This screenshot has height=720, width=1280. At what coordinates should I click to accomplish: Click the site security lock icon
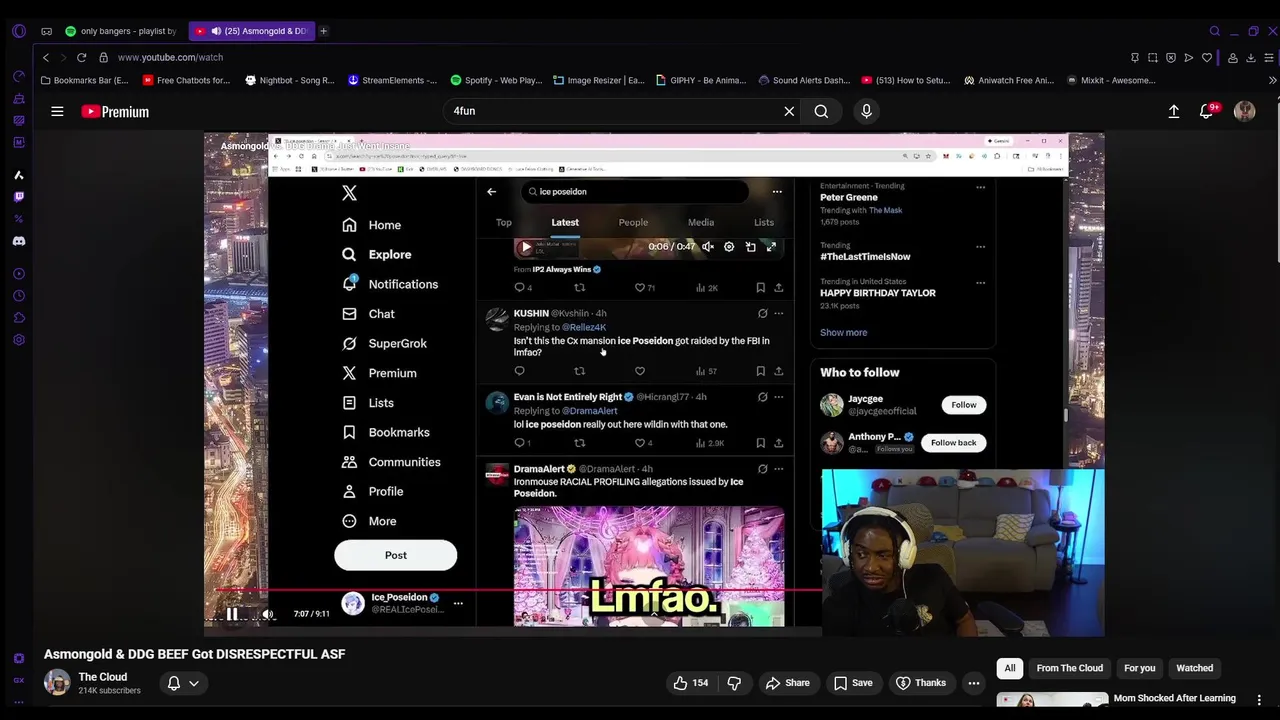click(x=103, y=57)
